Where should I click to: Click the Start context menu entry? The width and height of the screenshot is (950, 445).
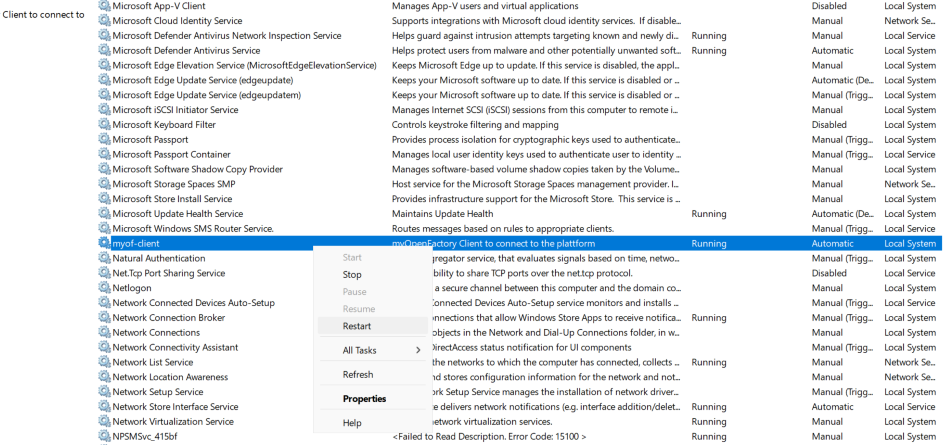click(x=373, y=258)
